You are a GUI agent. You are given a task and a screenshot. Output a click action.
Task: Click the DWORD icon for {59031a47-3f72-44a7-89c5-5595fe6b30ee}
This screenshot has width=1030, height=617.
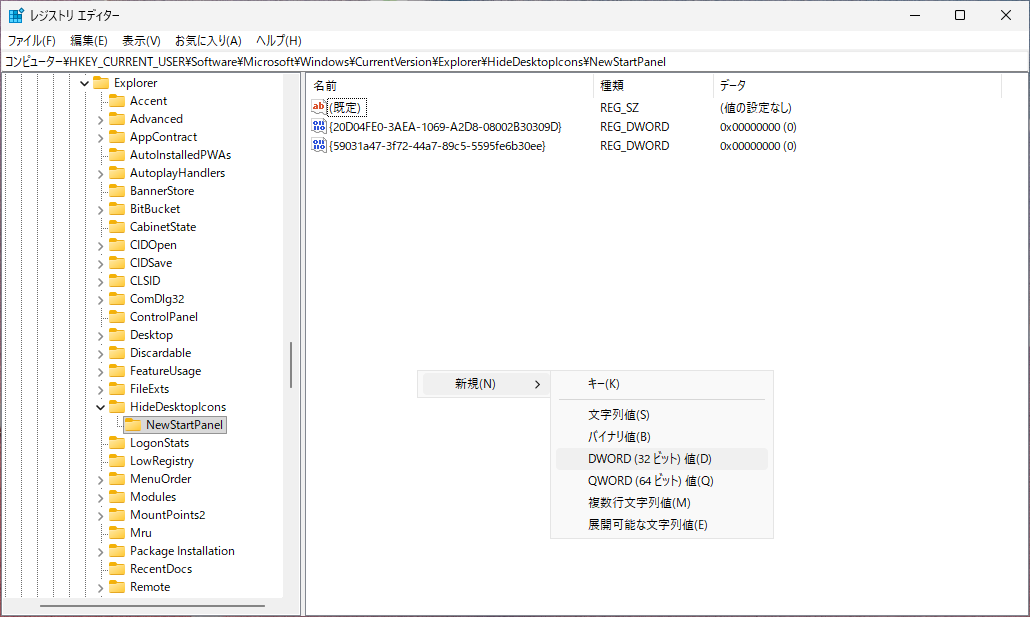(x=319, y=146)
